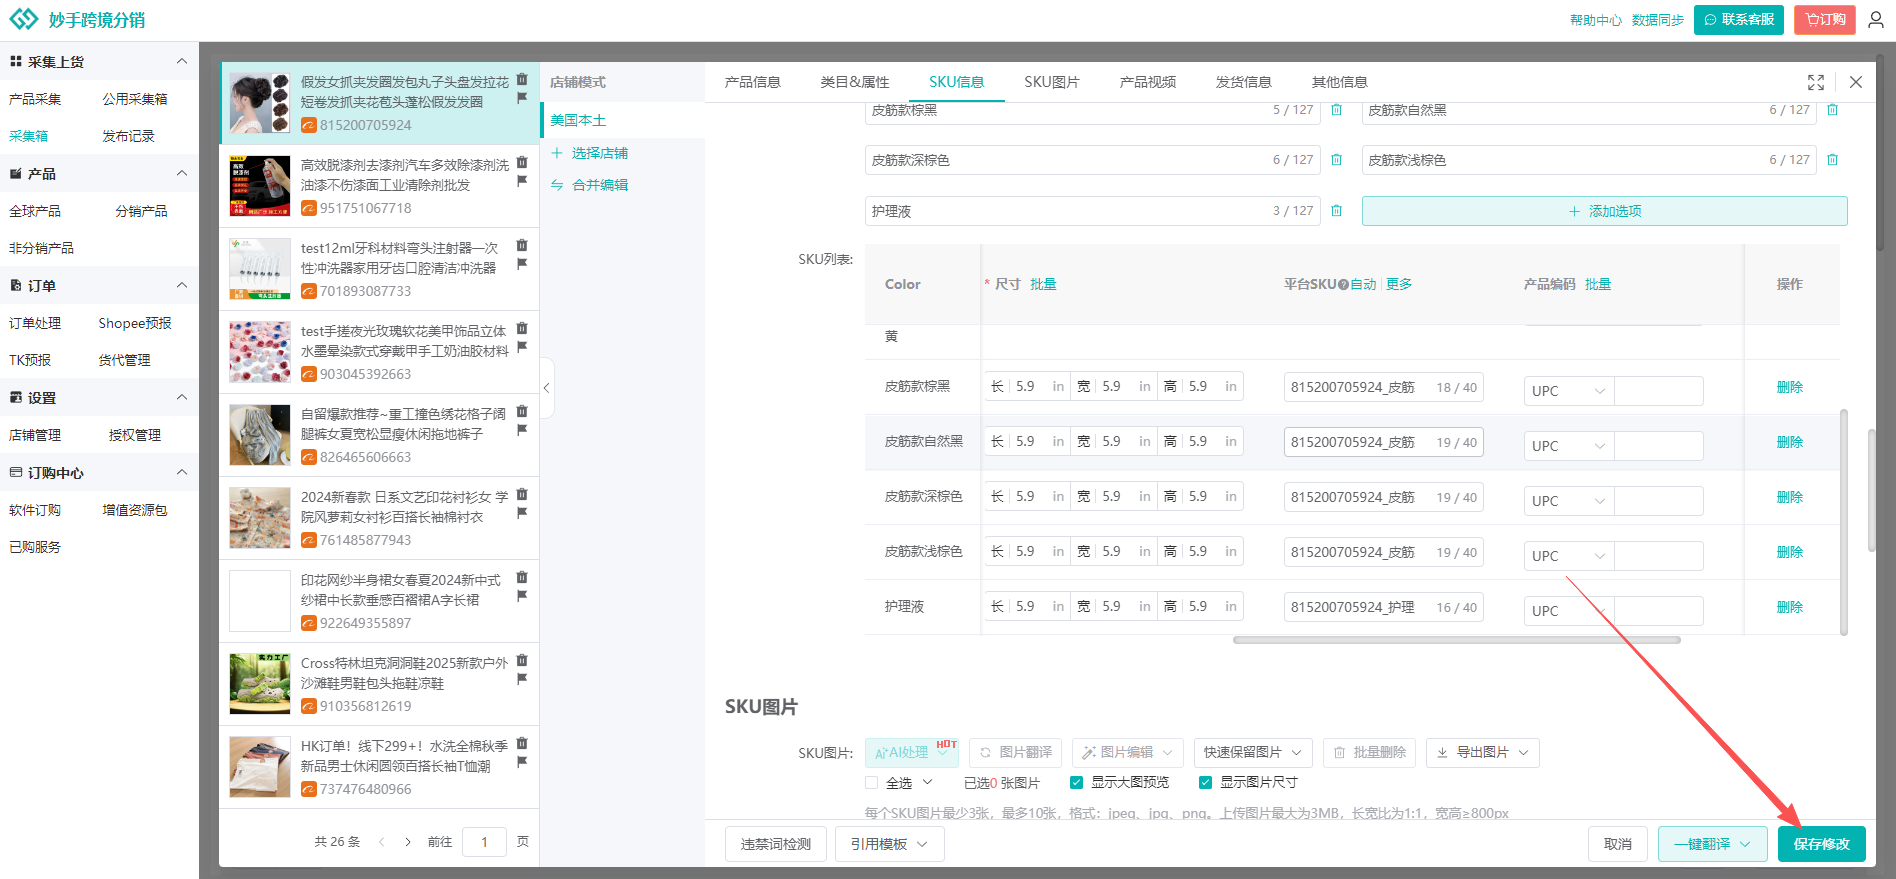The image size is (1896, 879).
Task: Click trash icon on the first hair bun product
Action: 522,79
